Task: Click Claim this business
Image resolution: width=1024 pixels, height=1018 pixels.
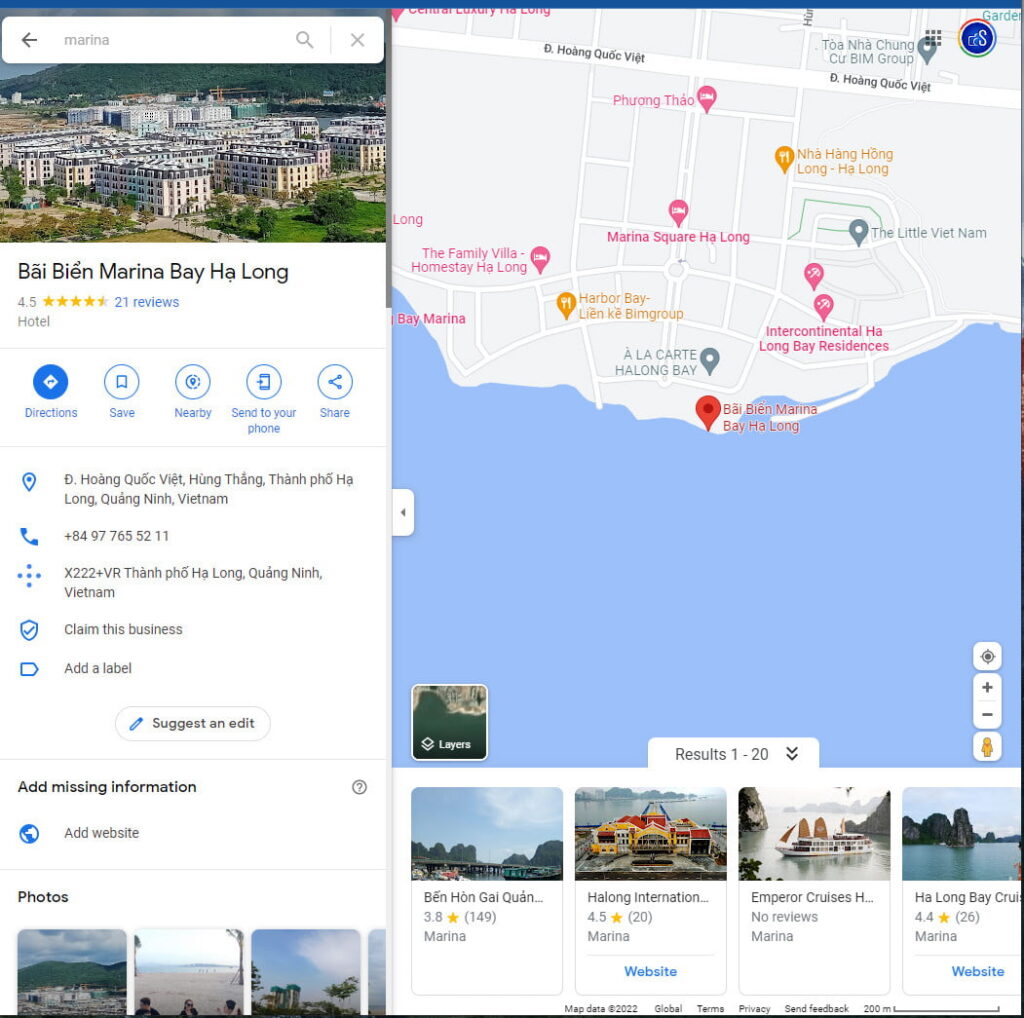Action: click(193, 629)
